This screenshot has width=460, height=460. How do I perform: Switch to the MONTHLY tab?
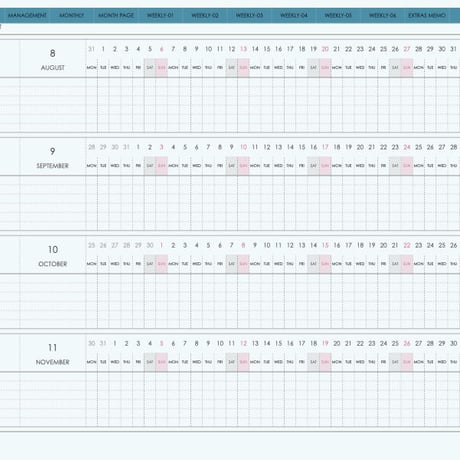(71, 15)
